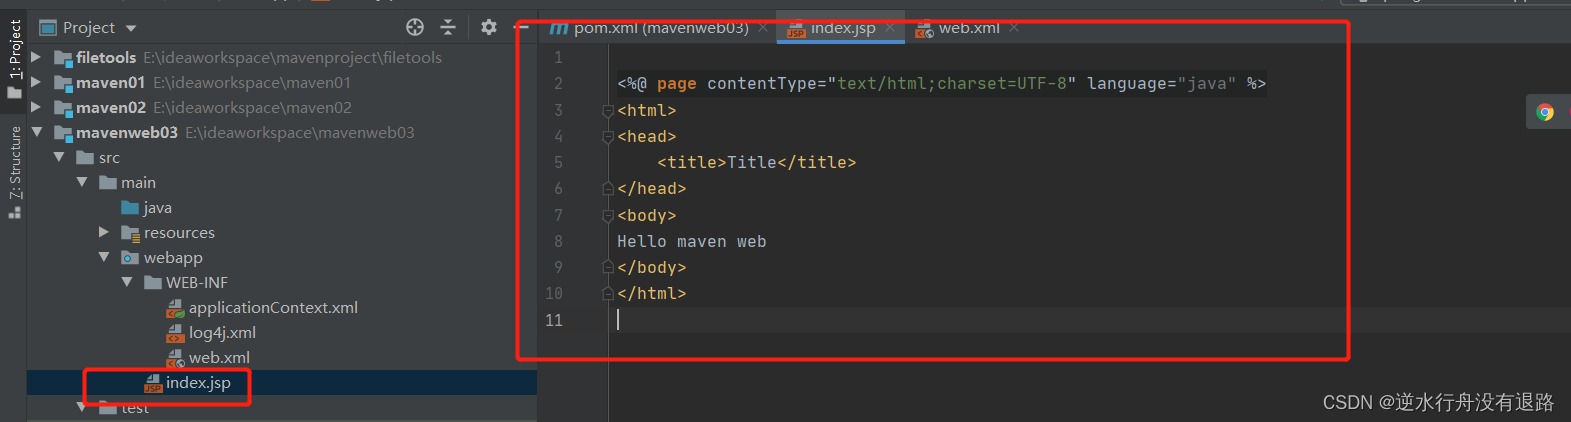Click the mavenweb03 path text

point(300,132)
